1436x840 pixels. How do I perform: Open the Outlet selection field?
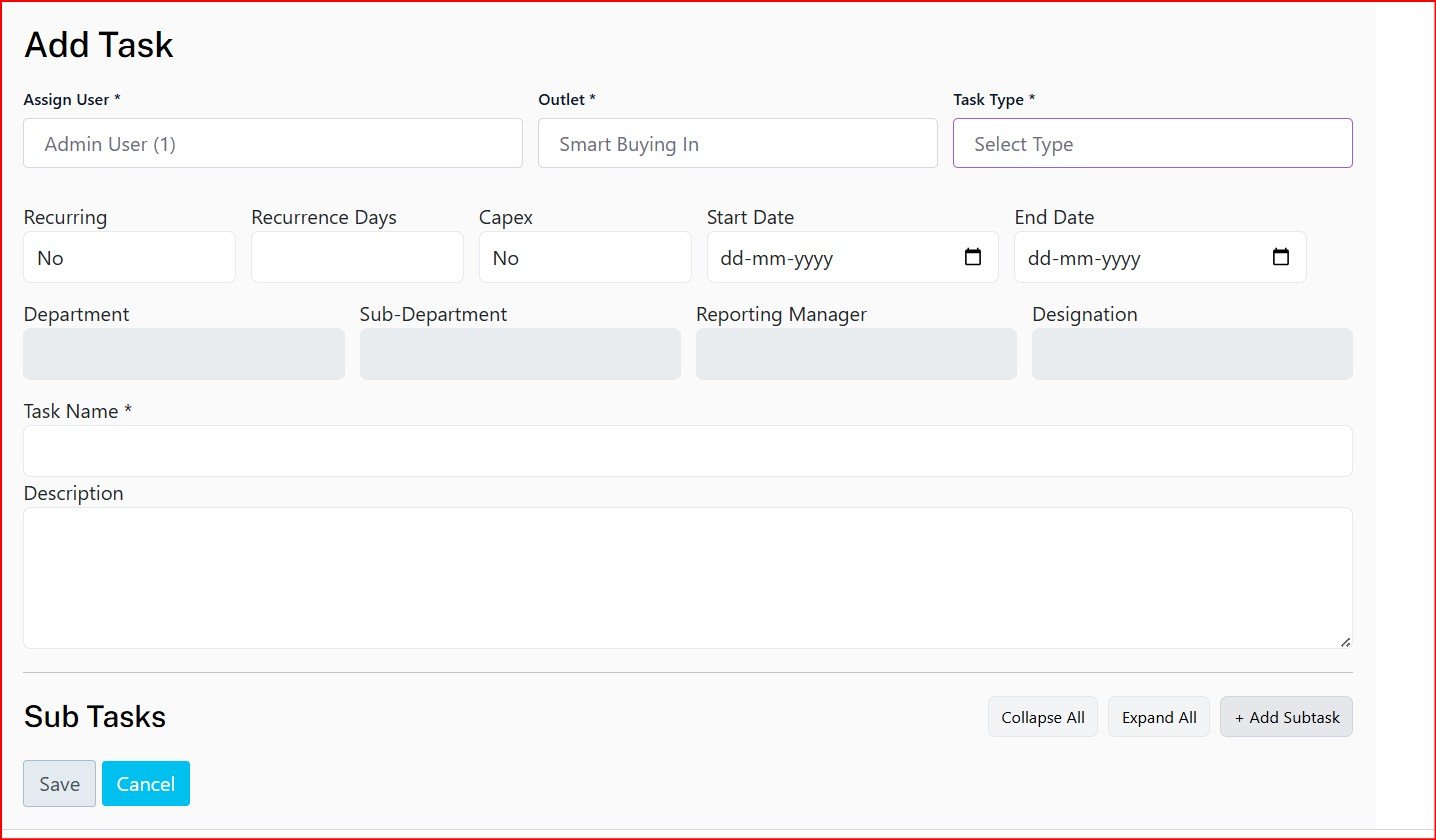coord(737,144)
